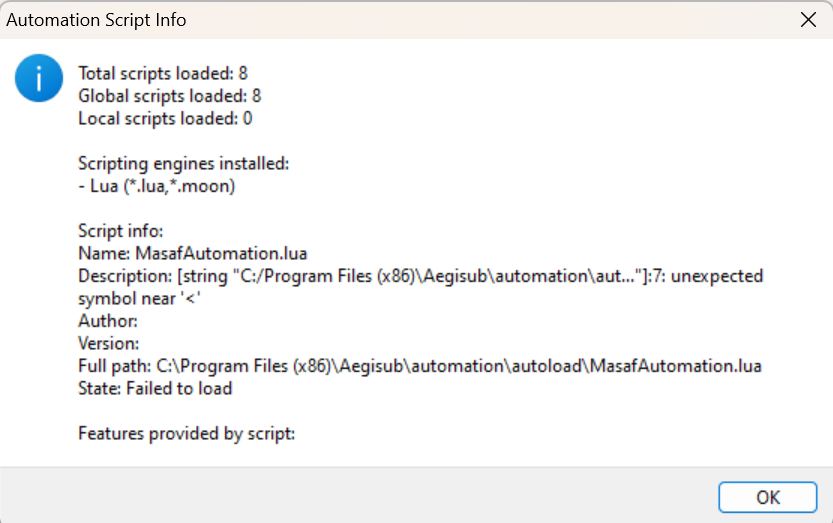Click the blue information icon
This screenshot has width=833, height=523.
click(x=39, y=78)
